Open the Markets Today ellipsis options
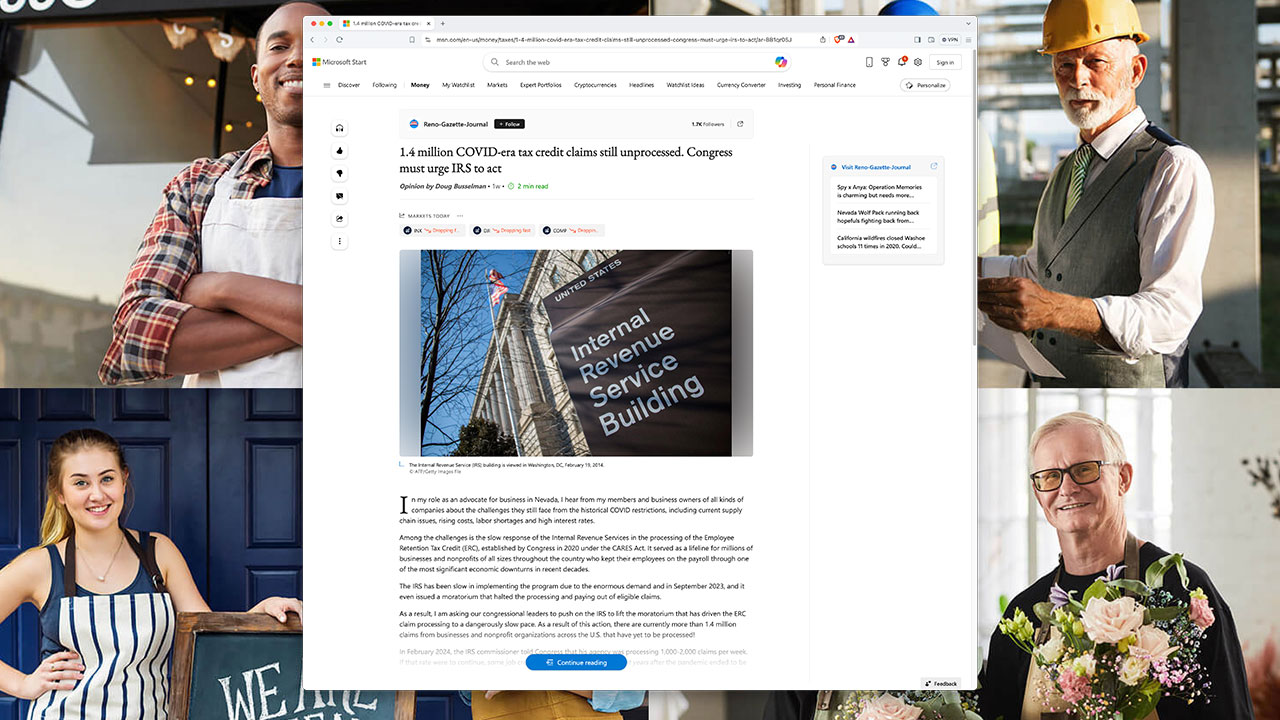Image resolution: width=1280 pixels, height=720 pixels. [460, 215]
